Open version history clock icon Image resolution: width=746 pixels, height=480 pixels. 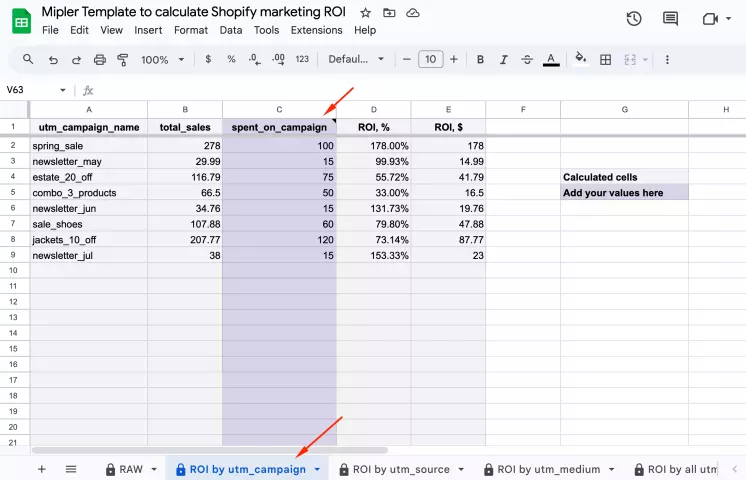(633, 19)
